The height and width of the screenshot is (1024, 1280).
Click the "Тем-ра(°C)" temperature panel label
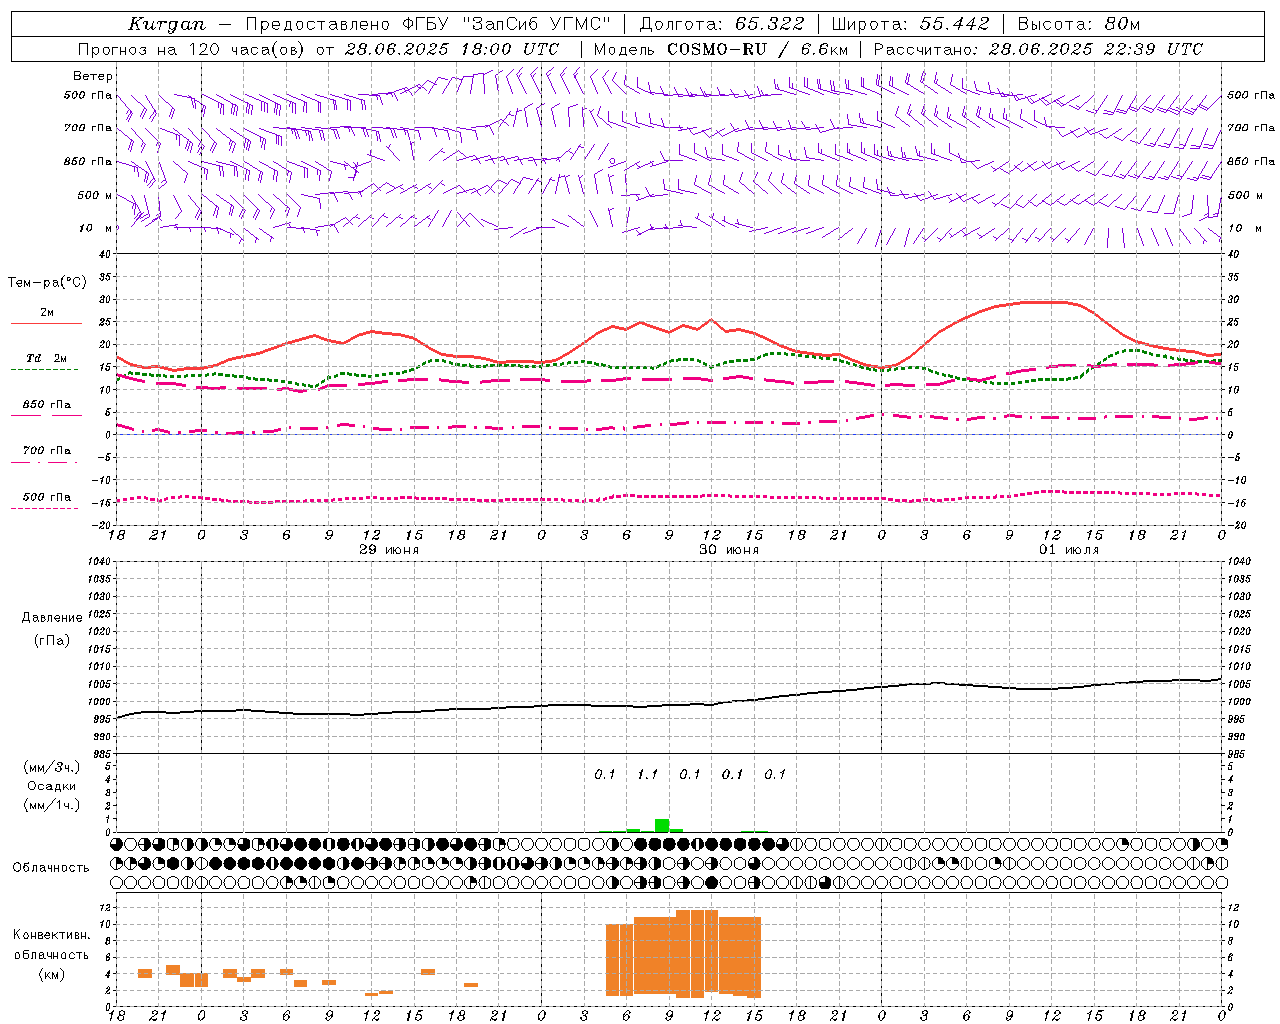(x=47, y=283)
